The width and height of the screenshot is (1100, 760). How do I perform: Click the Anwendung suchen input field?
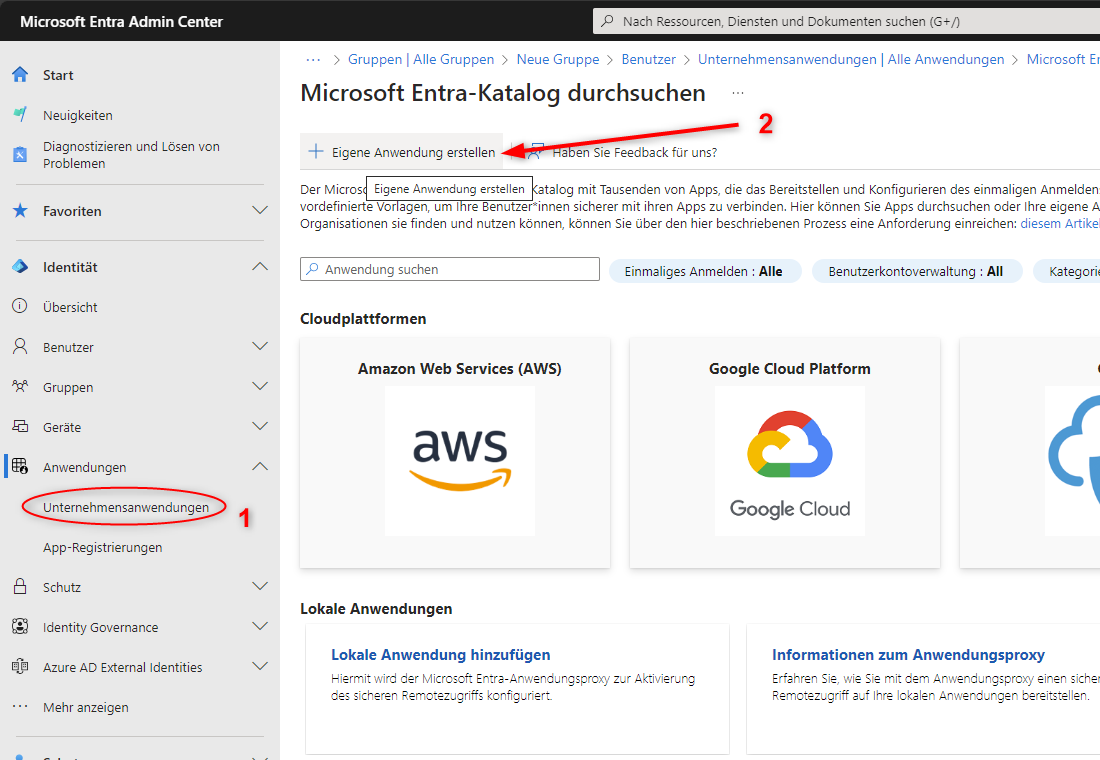point(450,269)
